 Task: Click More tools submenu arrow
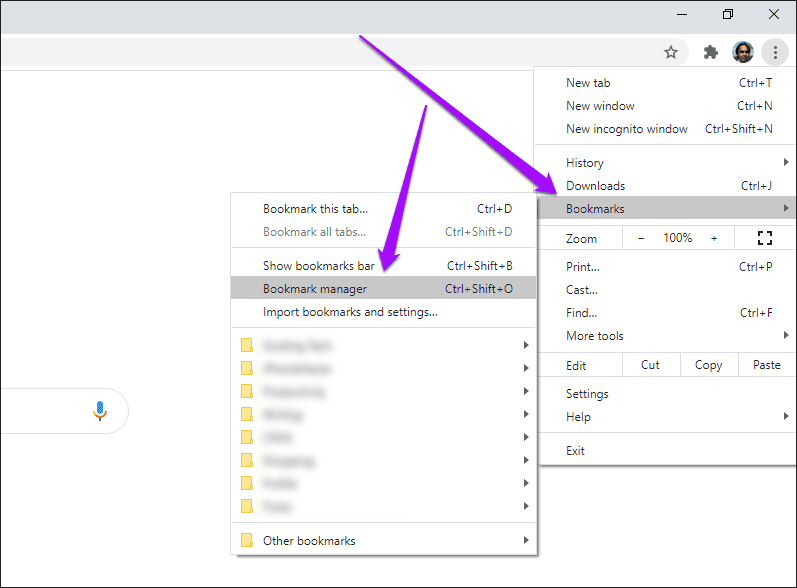coord(786,335)
